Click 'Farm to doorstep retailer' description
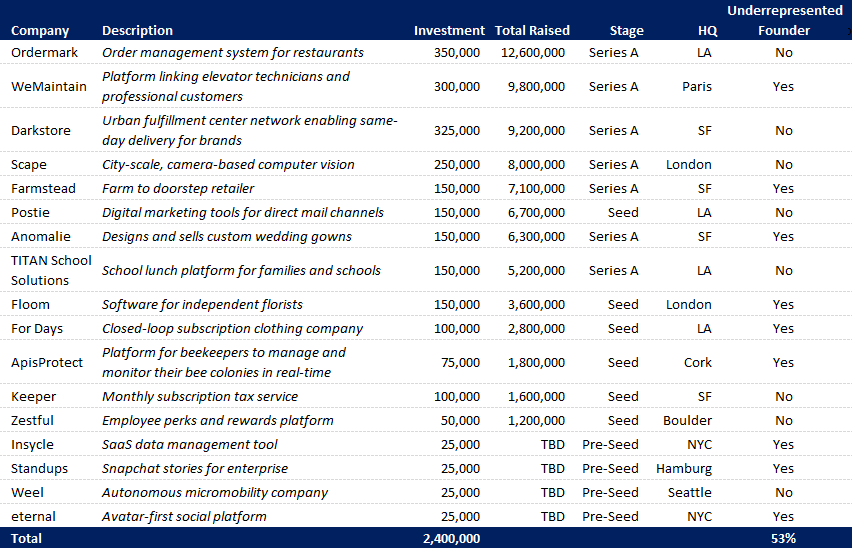This screenshot has height=548, width=852. [x=178, y=188]
